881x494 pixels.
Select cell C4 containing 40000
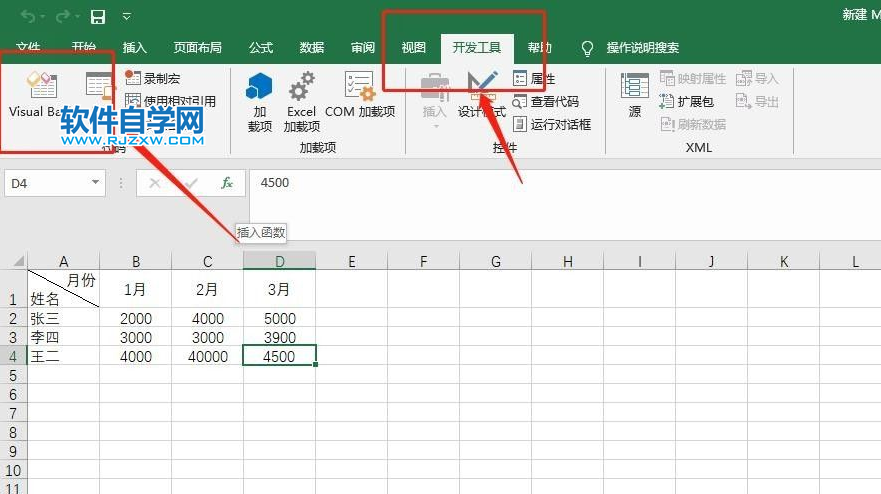pos(207,356)
